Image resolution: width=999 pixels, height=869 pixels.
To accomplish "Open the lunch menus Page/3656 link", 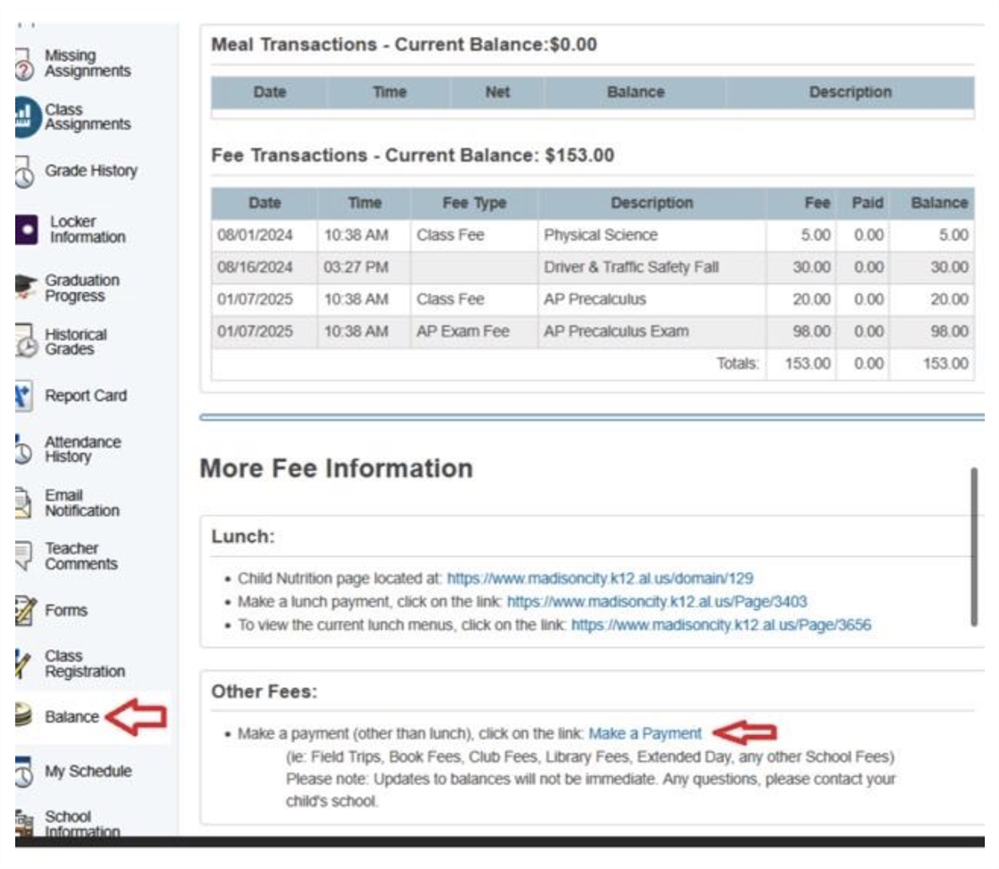I will pos(721,624).
